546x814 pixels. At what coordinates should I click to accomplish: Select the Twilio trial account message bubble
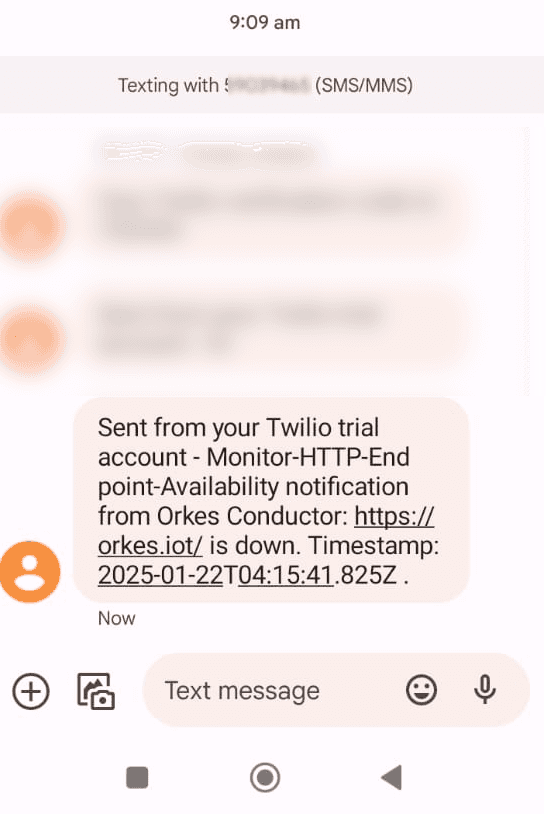[x=271, y=500]
